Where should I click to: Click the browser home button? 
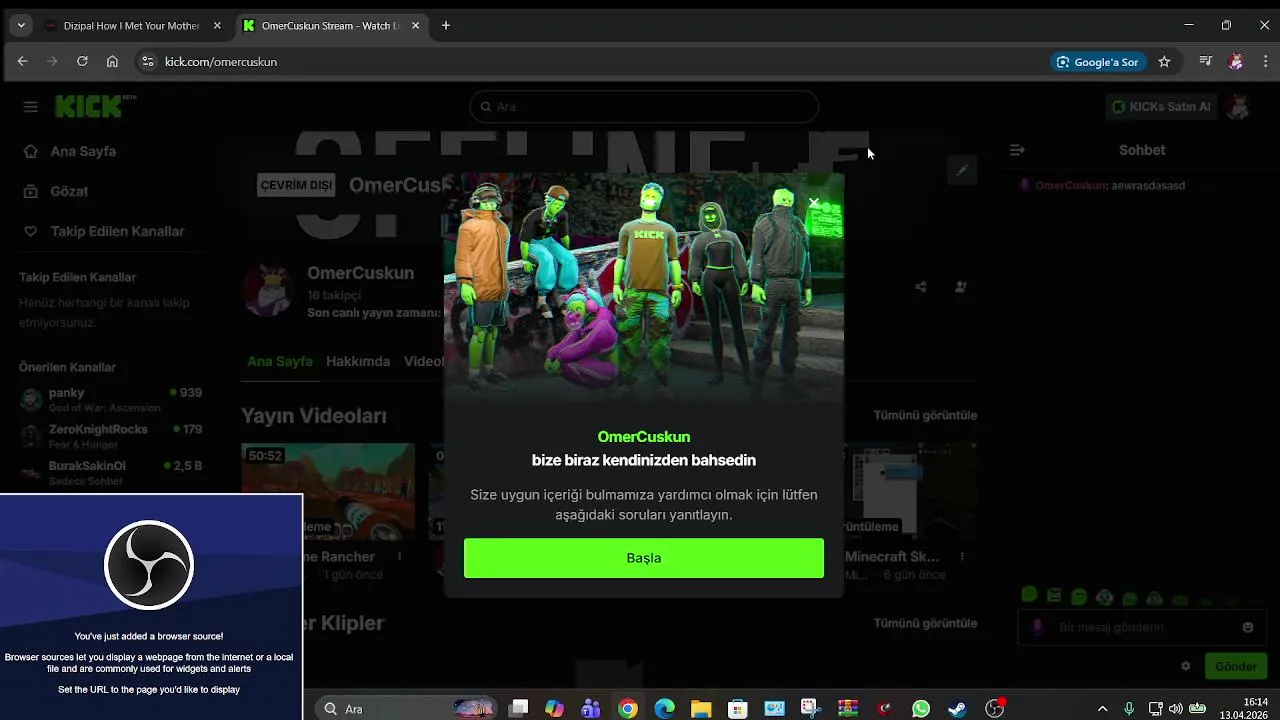pos(112,61)
